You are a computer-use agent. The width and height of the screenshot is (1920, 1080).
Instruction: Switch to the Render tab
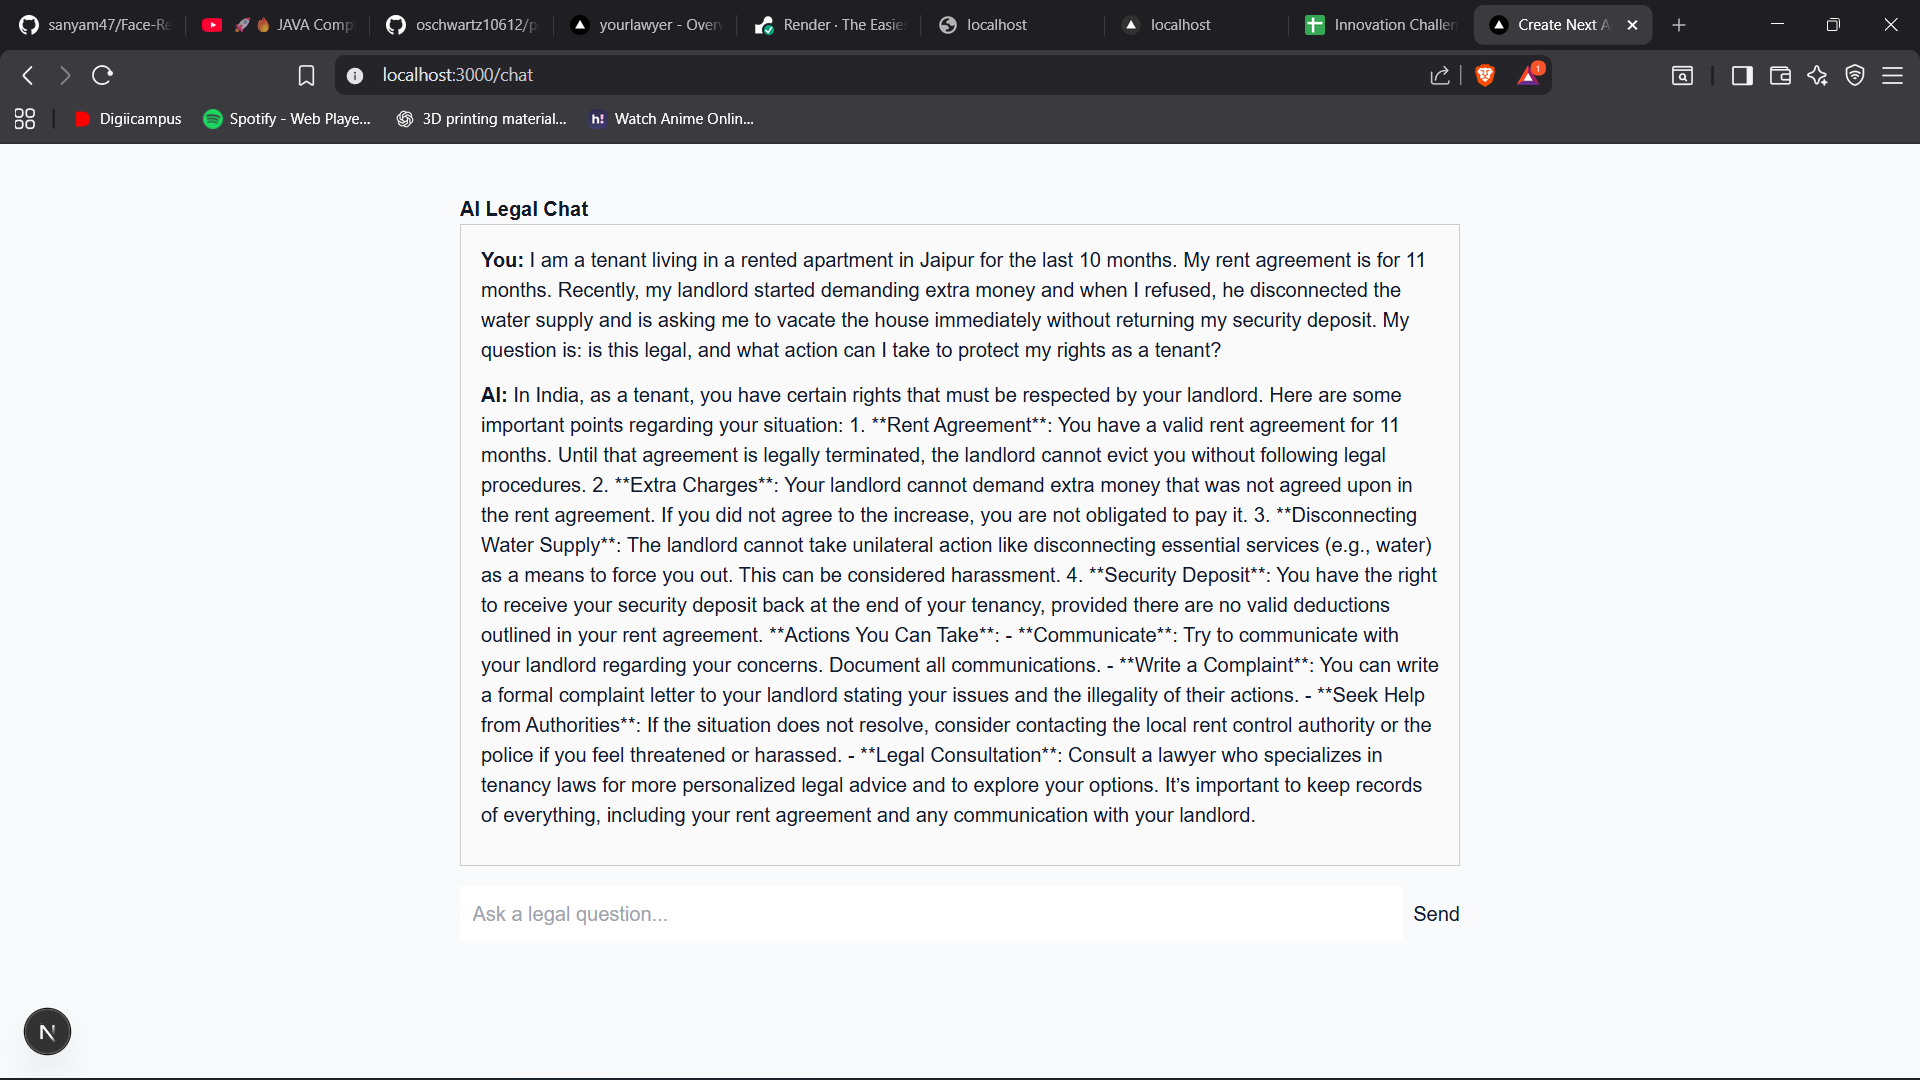click(830, 25)
